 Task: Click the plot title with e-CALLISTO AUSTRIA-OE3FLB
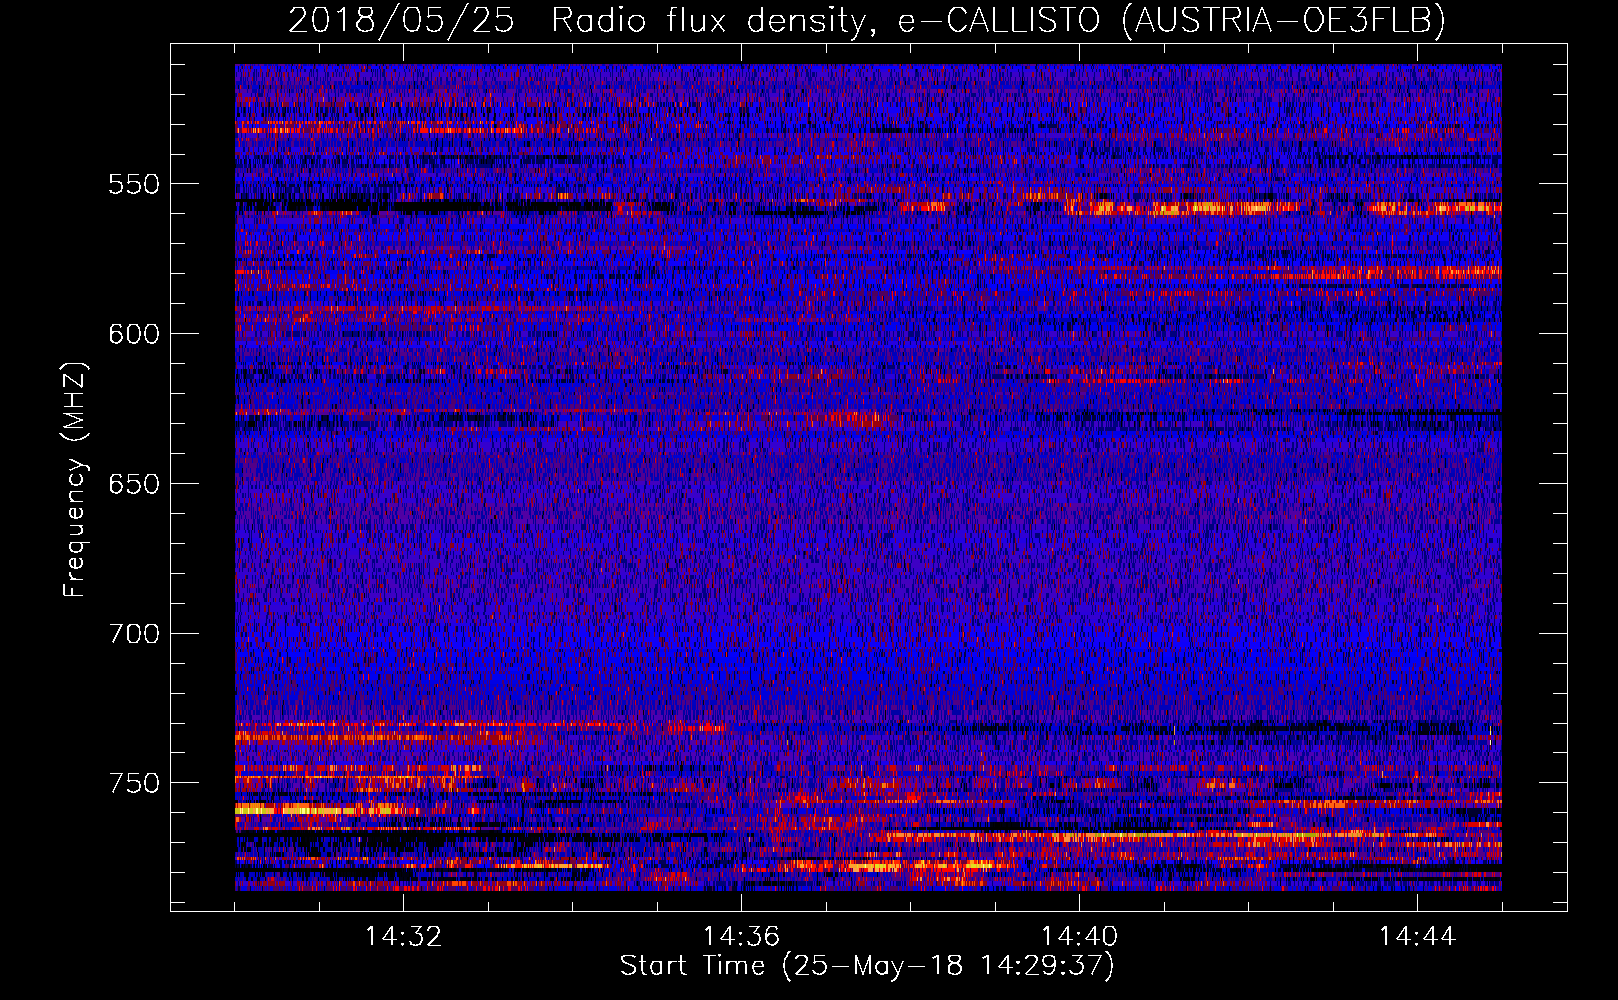[x=867, y=21]
